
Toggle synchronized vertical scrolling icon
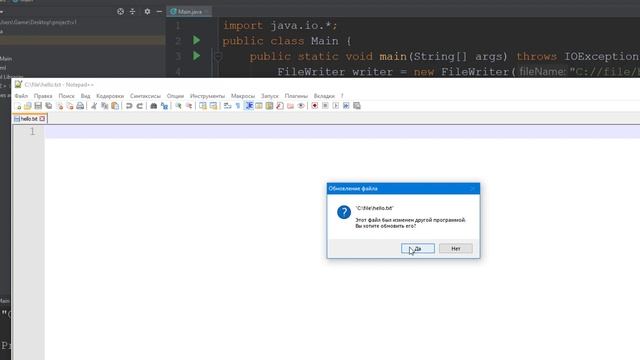(x=203, y=106)
